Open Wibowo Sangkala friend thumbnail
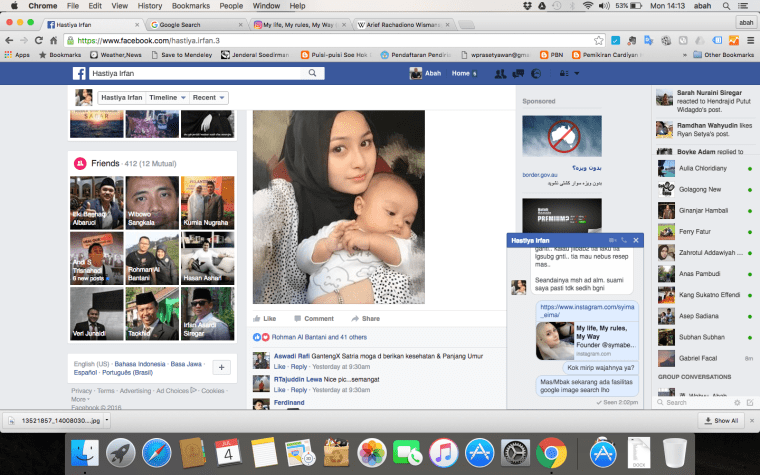Image resolution: width=760 pixels, height=475 pixels. (152, 203)
